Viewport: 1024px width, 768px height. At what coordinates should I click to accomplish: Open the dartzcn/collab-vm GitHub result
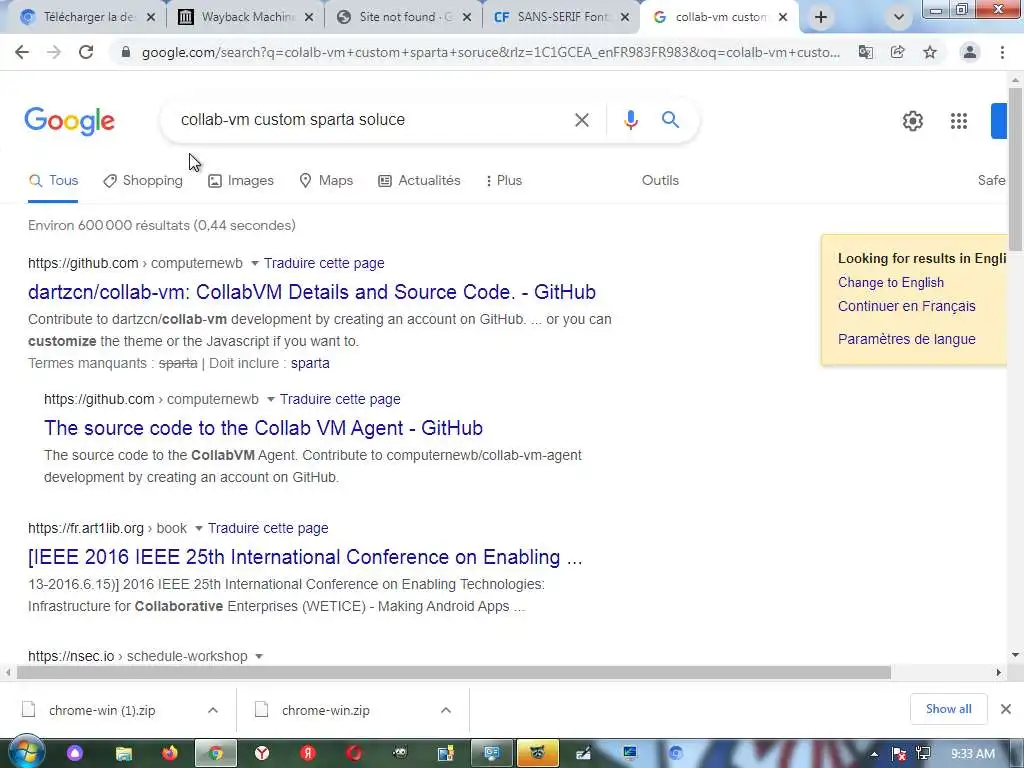(x=312, y=292)
